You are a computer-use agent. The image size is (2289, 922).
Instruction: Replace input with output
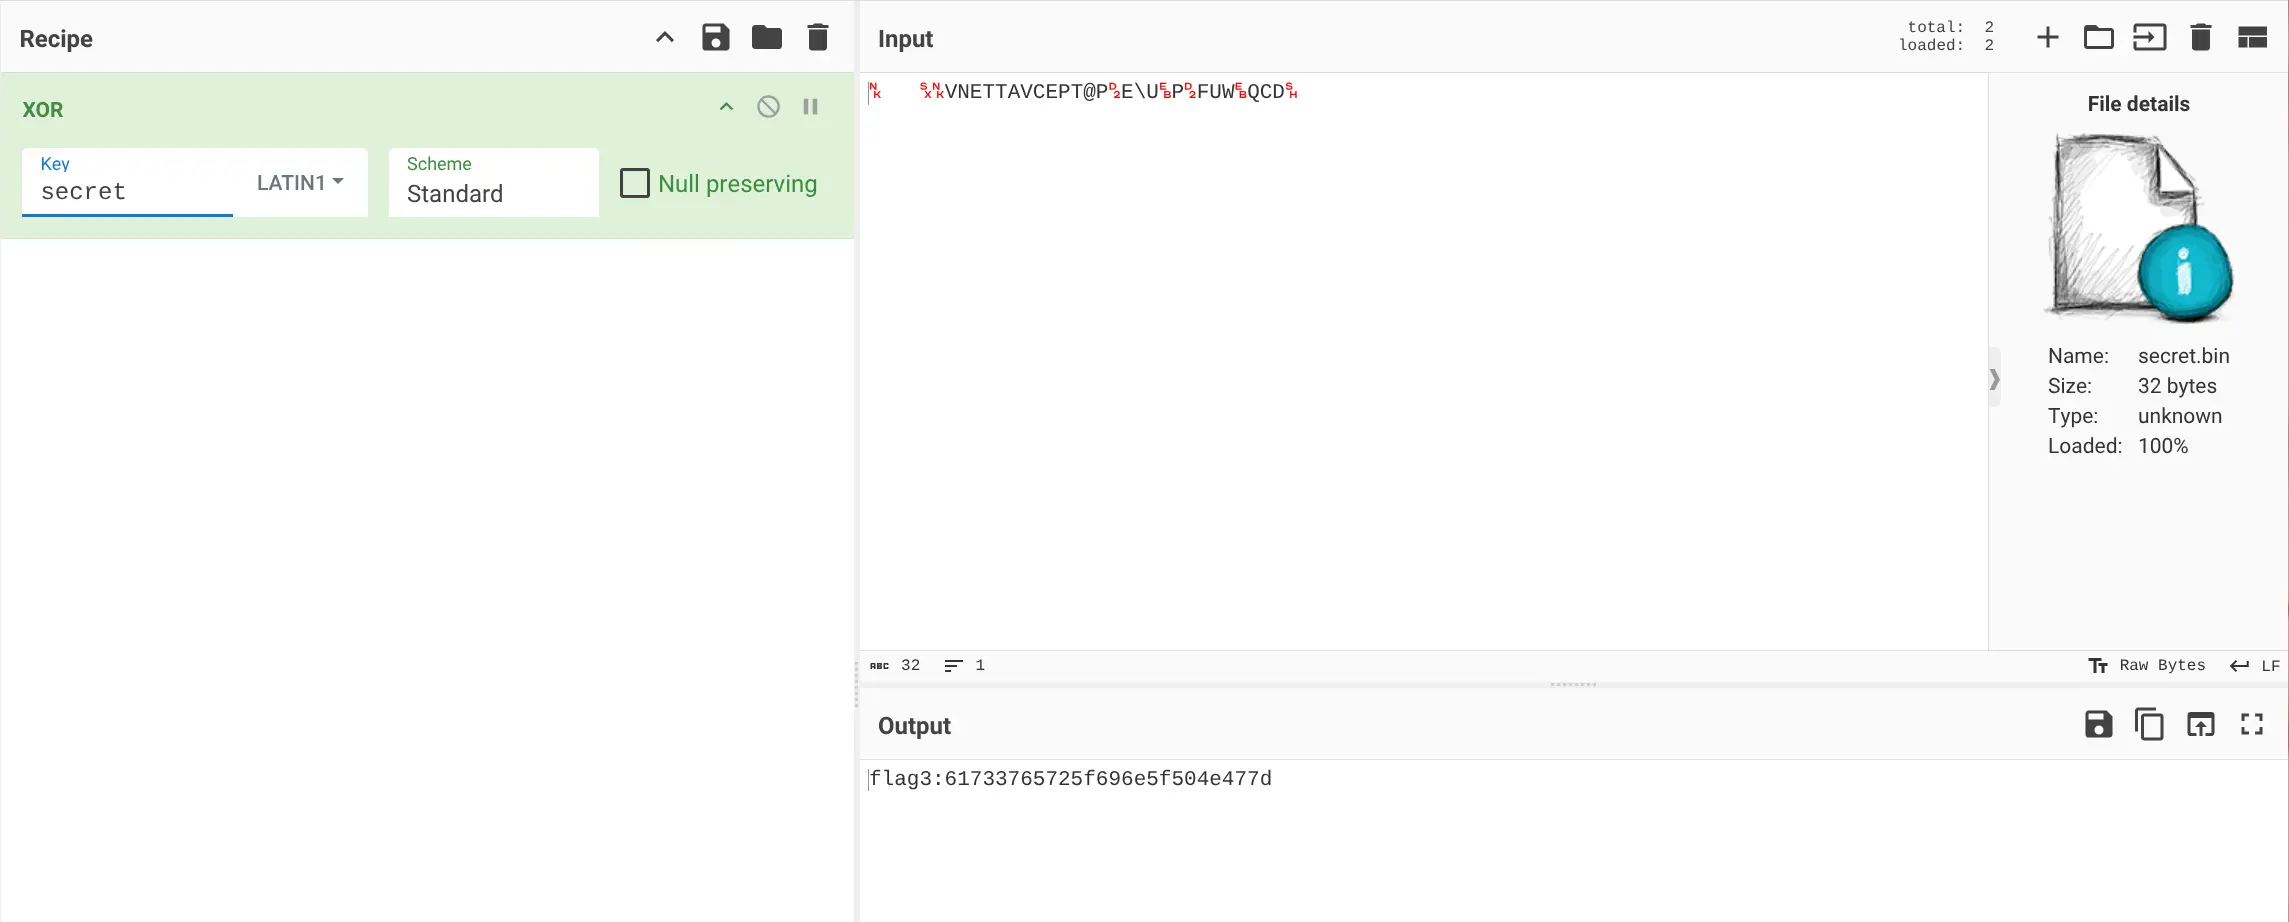pos(2200,724)
